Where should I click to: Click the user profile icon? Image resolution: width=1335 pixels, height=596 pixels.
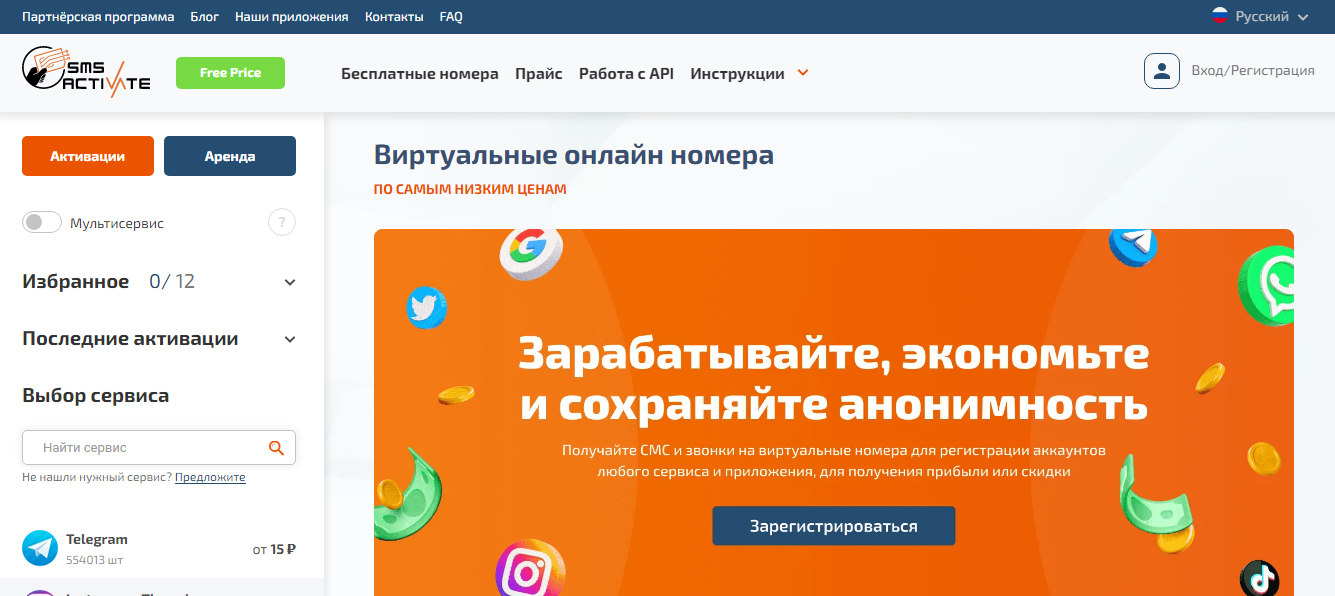pos(1161,71)
